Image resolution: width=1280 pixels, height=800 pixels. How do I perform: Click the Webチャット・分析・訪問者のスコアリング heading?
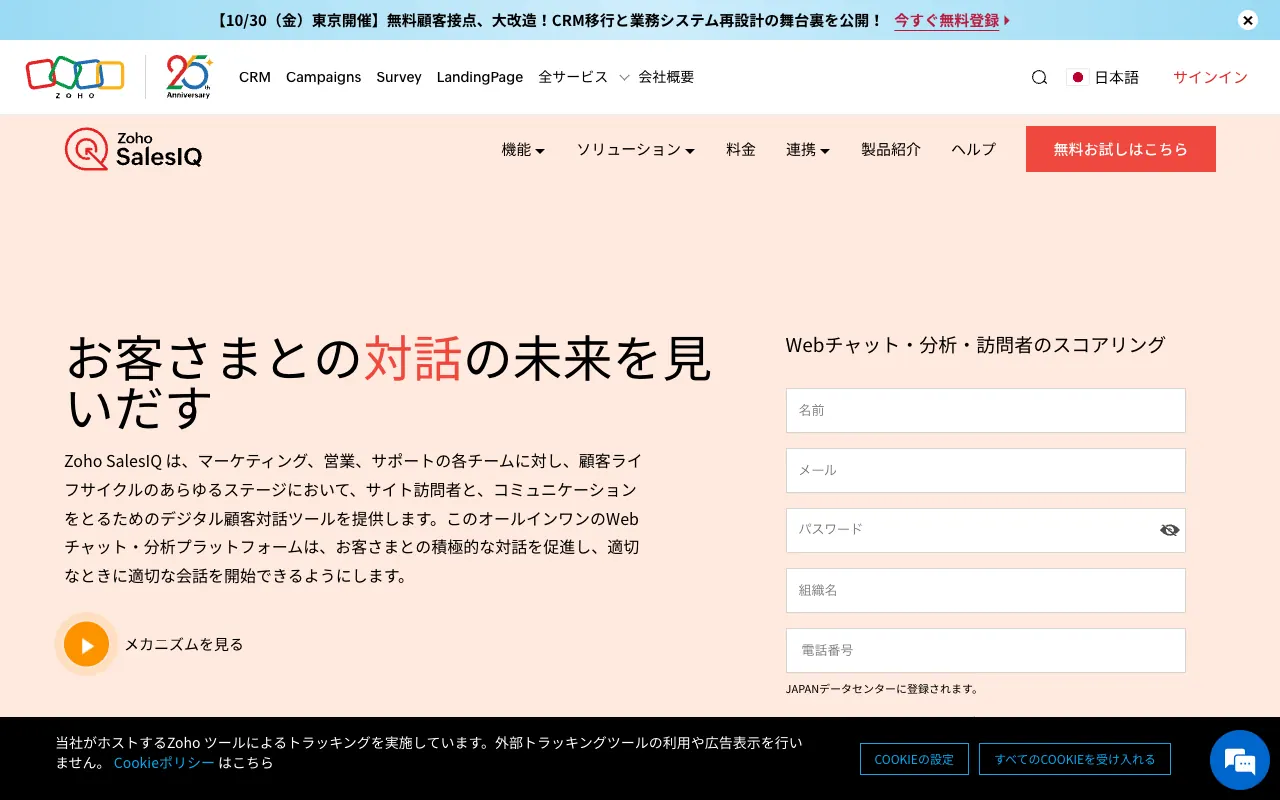pyautogui.click(x=976, y=345)
